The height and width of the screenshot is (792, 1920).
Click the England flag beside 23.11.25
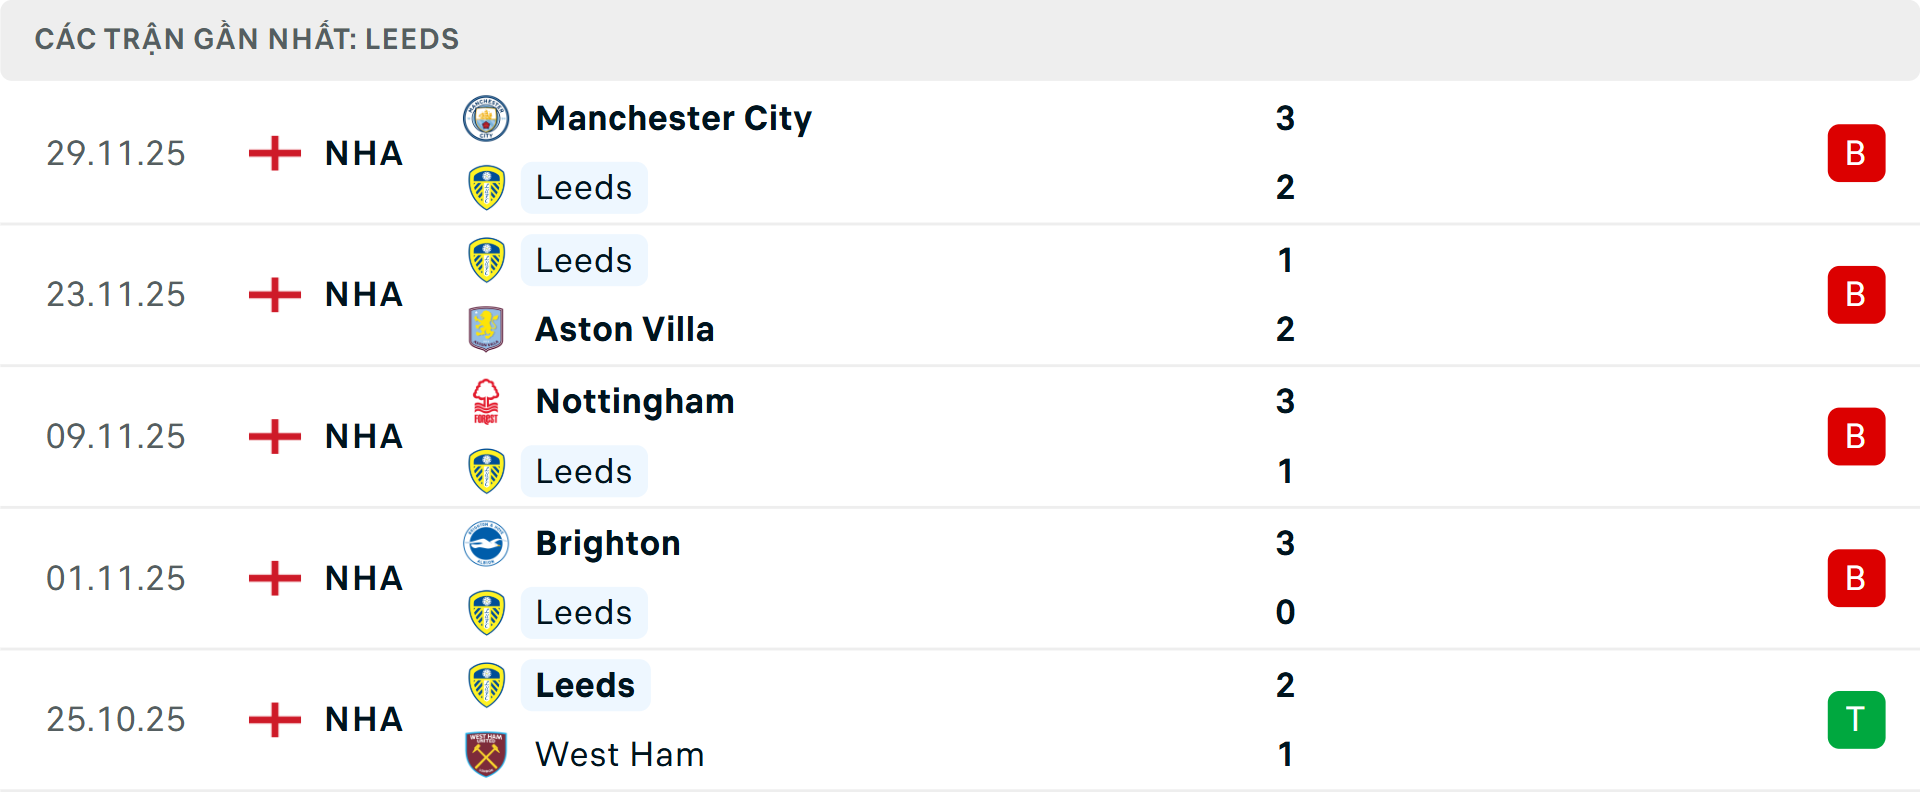pos(274,295)
